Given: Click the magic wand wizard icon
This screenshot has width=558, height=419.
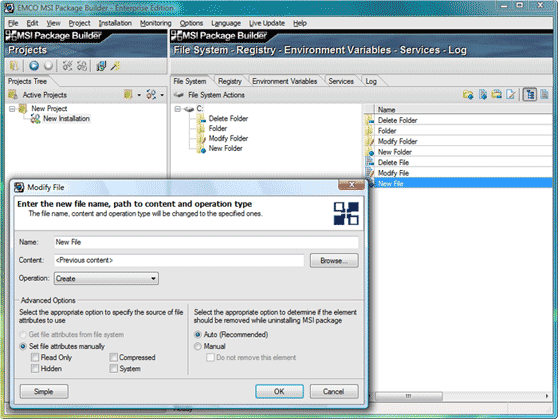Looking at the screenshot, I should tap(115, 66).
